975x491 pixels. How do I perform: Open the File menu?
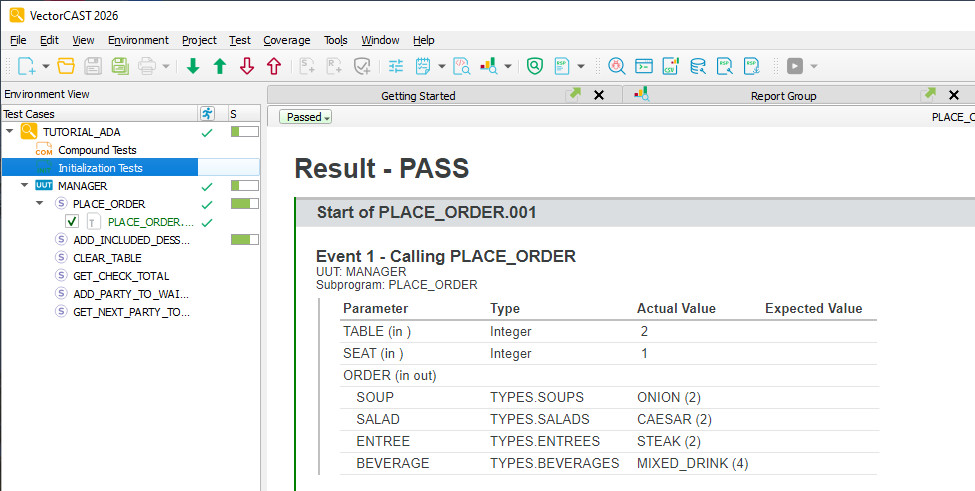point(18,40)
